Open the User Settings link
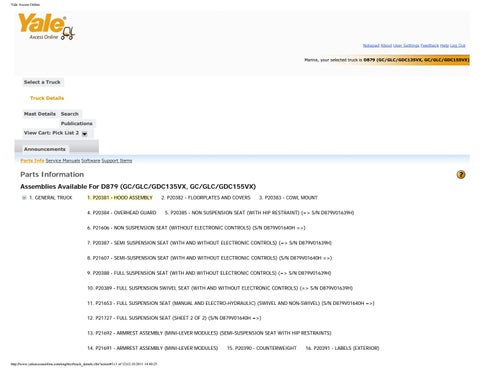Viewport: 480px width, 371px height. pyautogui.click(x=406, y=45)
